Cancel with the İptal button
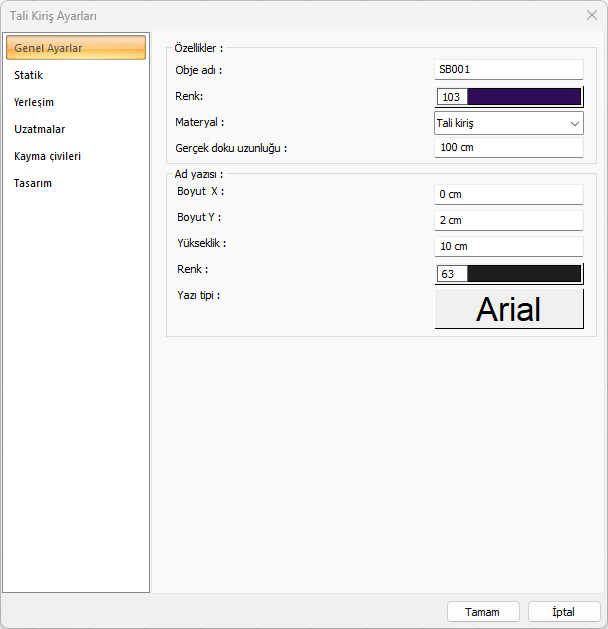The image size is (608, 629). pyautogui.click(x=564, y=611)
